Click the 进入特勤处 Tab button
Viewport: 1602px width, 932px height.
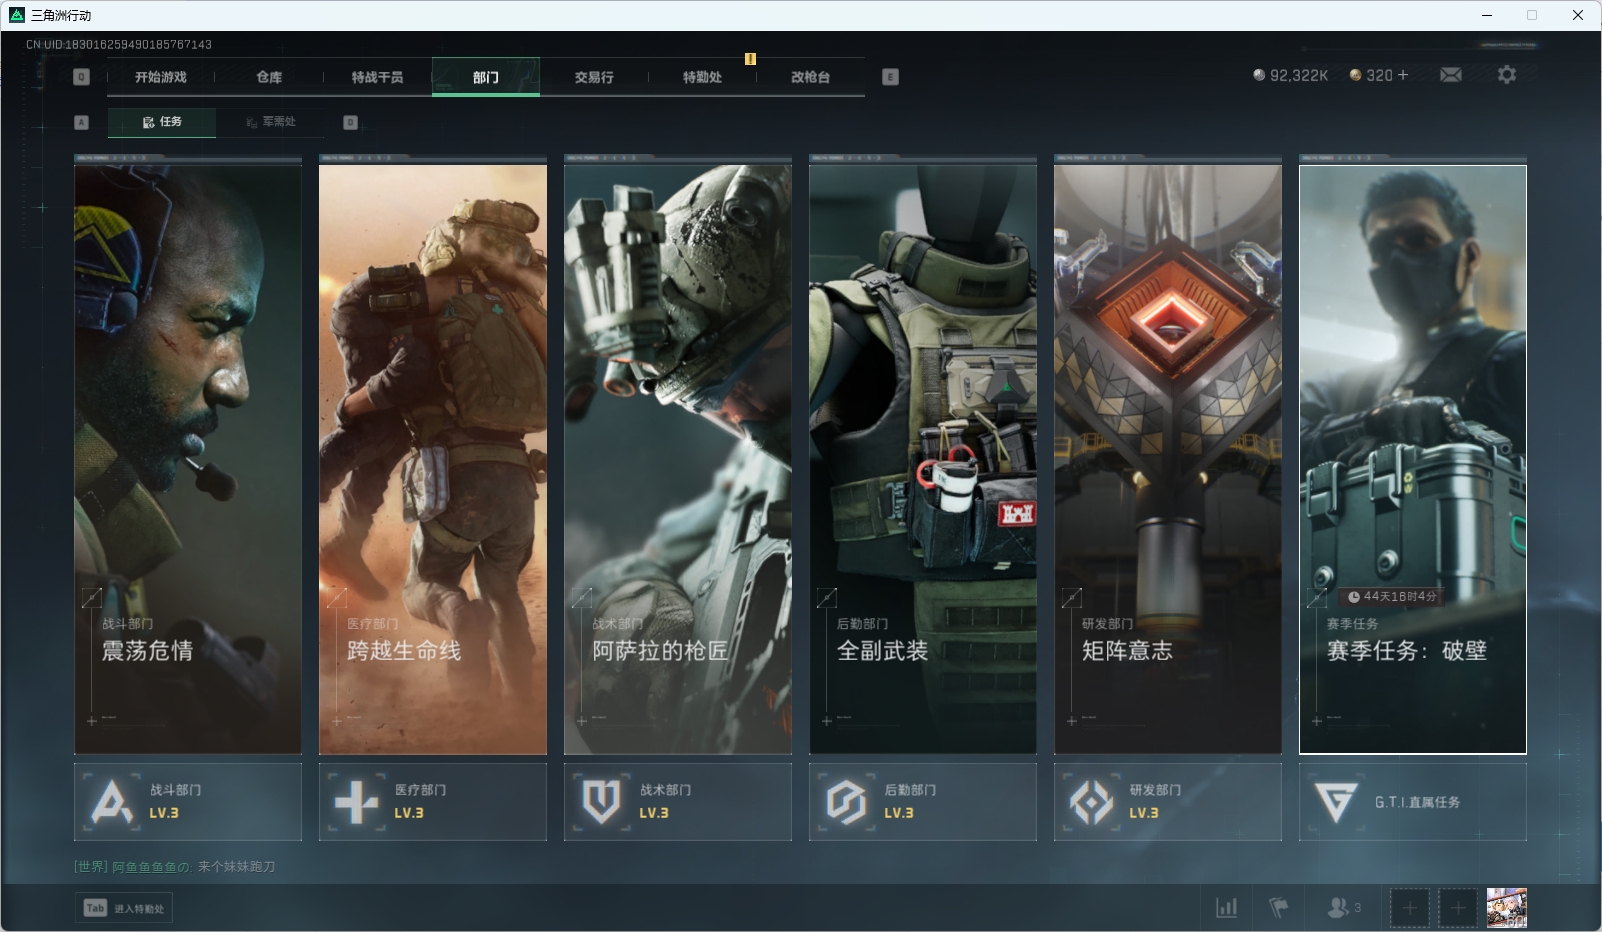click(124, 908)
